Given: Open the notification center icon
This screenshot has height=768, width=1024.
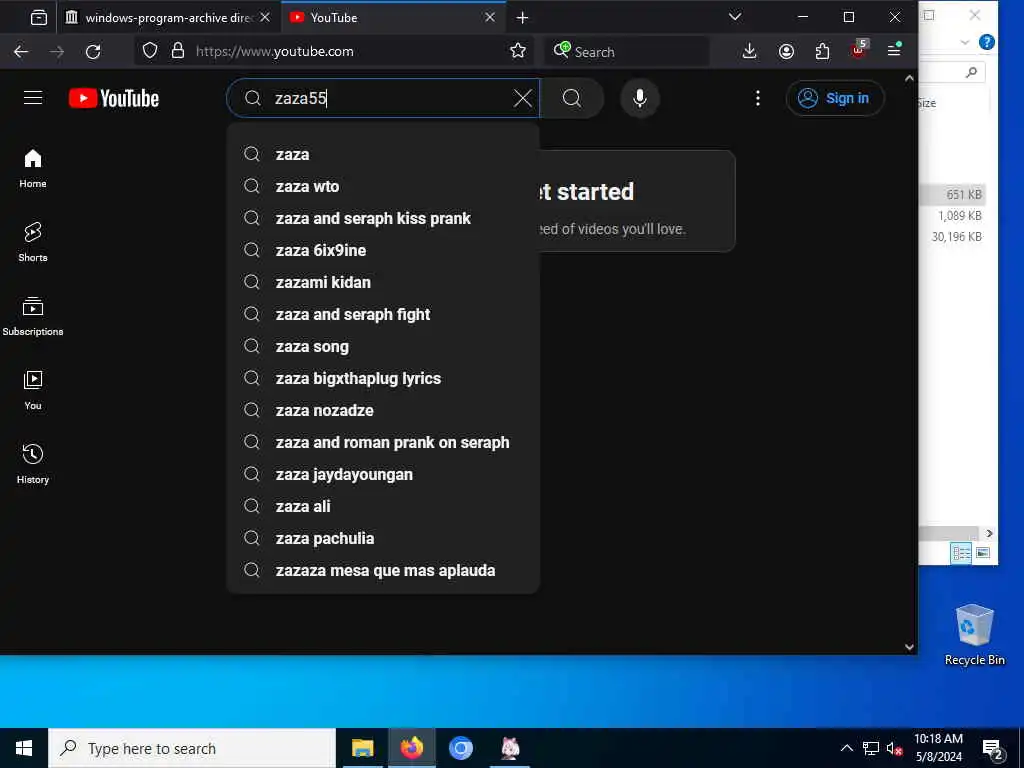Looking at the screenshot, I should click(993, 750).
